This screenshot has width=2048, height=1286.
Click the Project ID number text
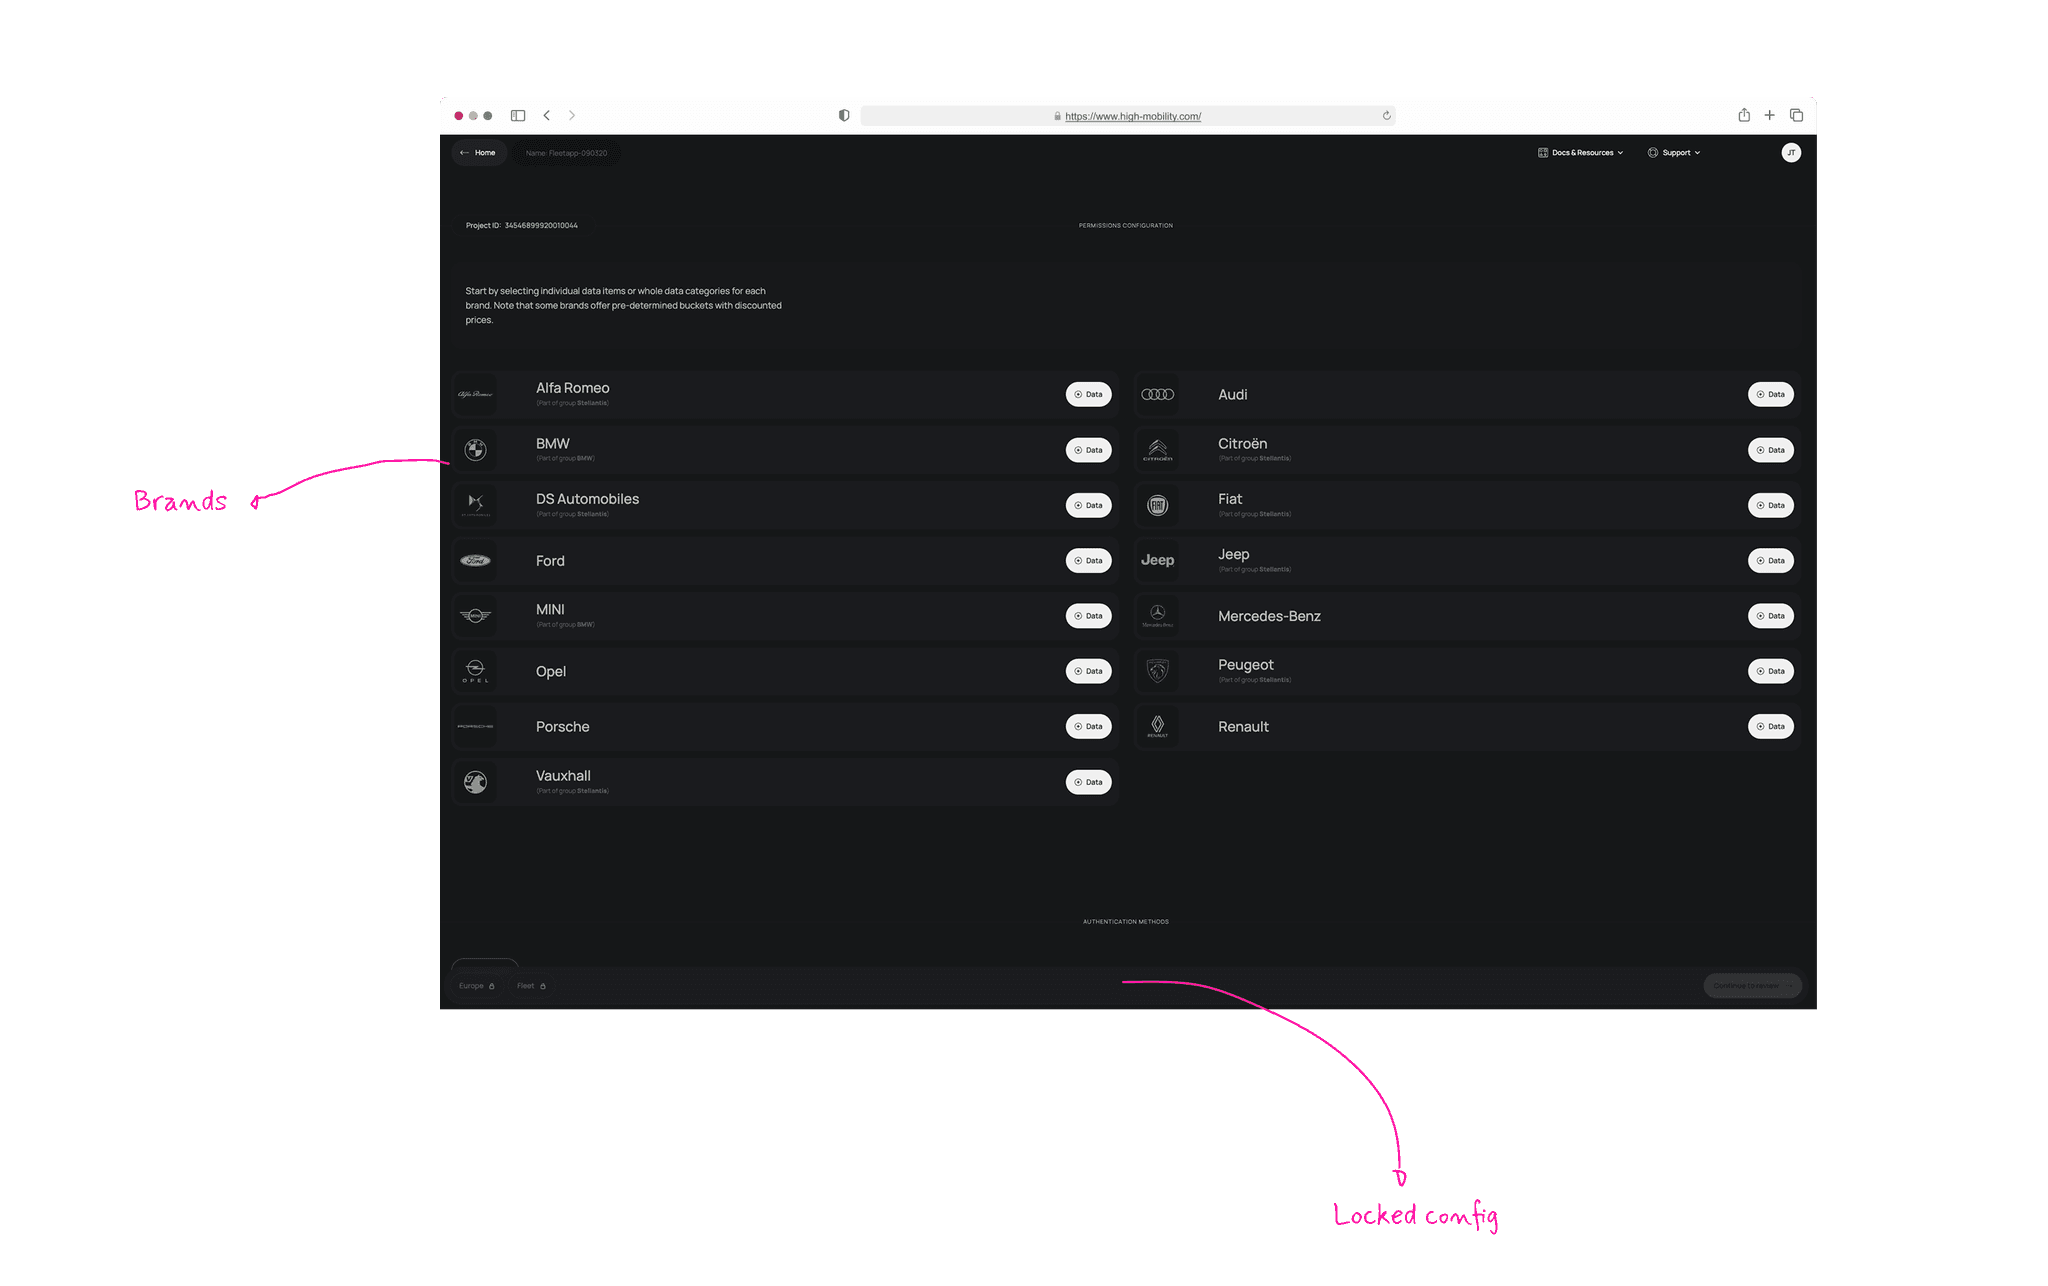(x=541, y=226)
